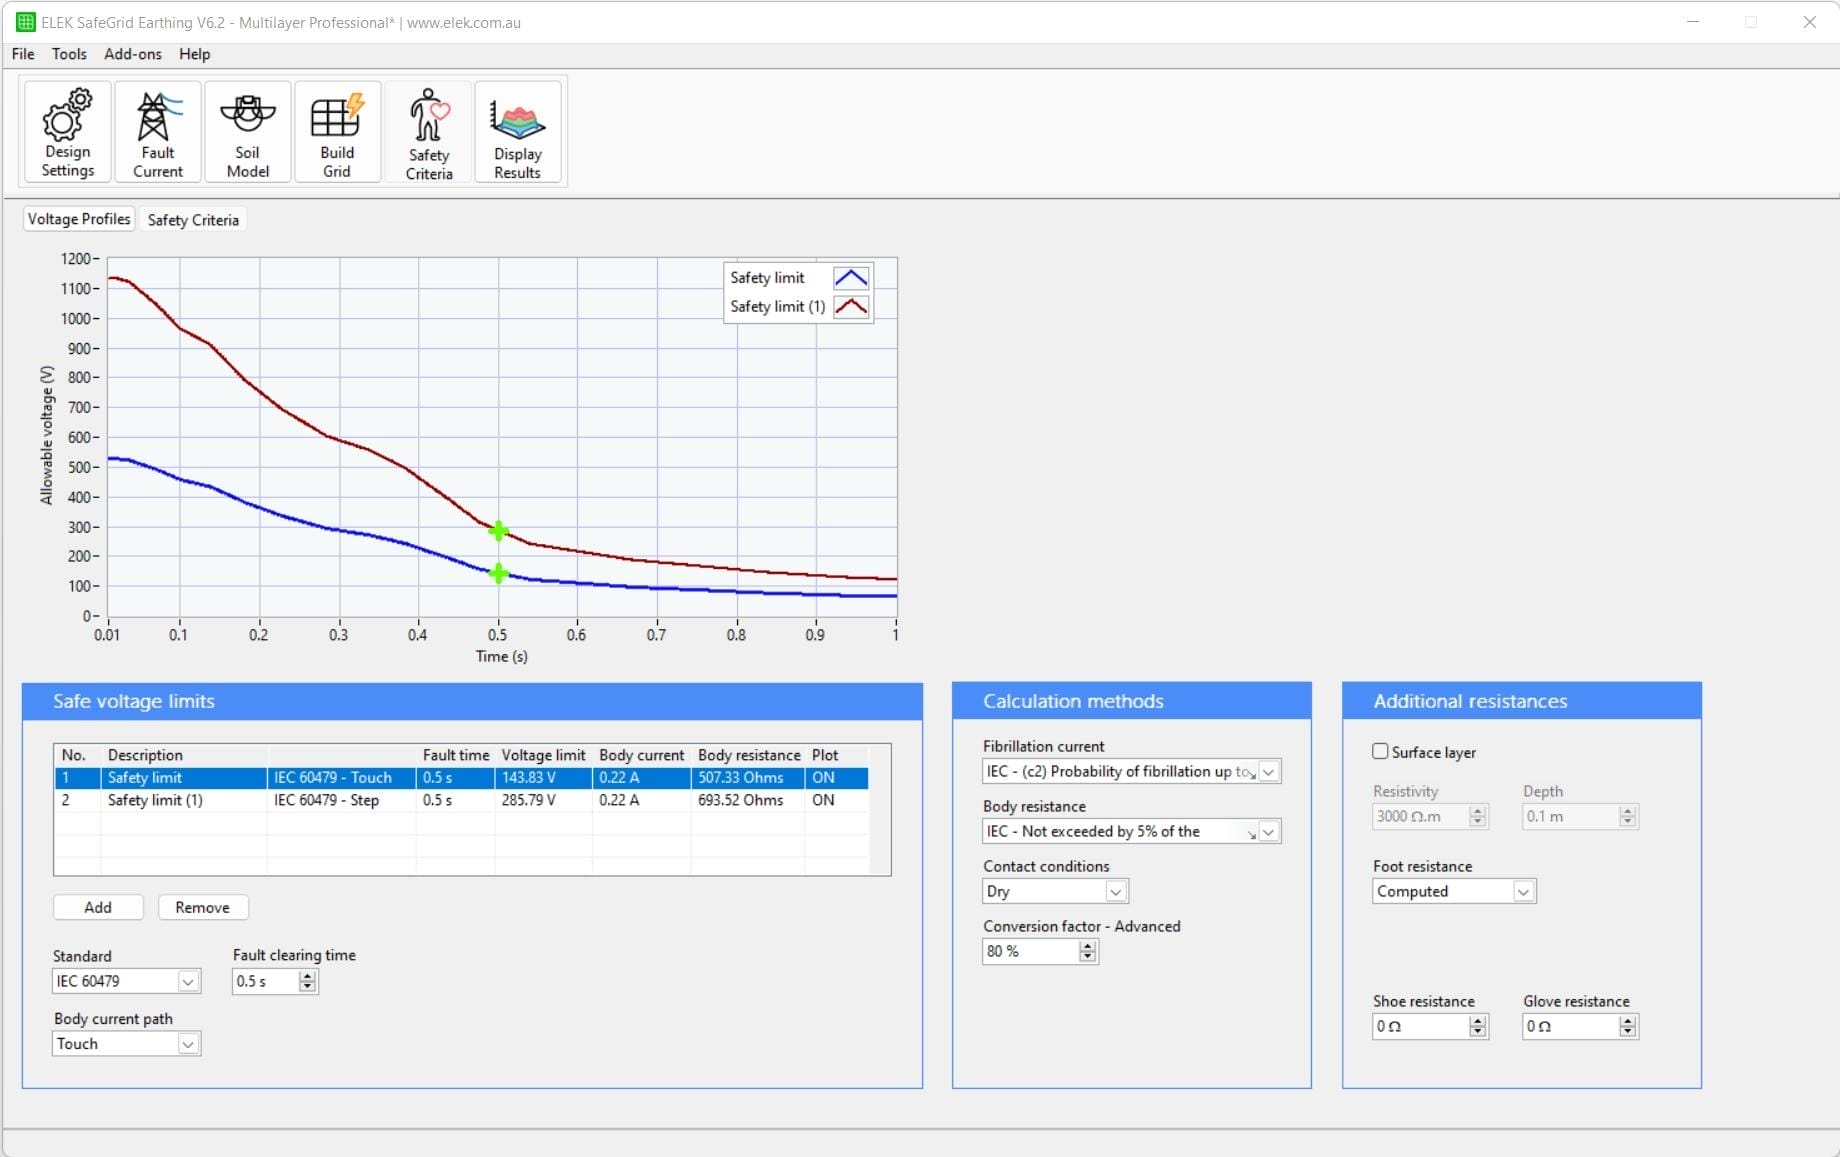Click the Add button under the limits table
The image size is (1840, 1157).
pyautogui.click(x=97, y=907)
